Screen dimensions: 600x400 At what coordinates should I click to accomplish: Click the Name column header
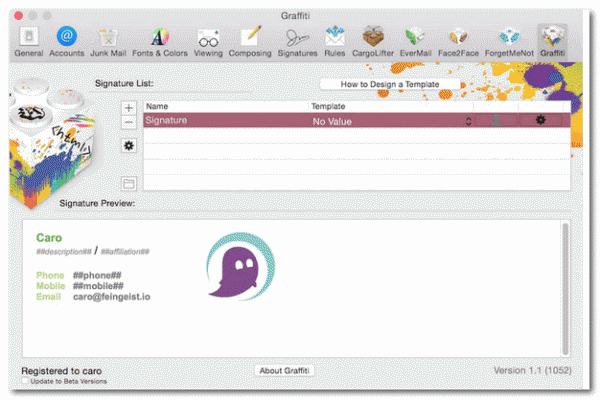(226, 106)
